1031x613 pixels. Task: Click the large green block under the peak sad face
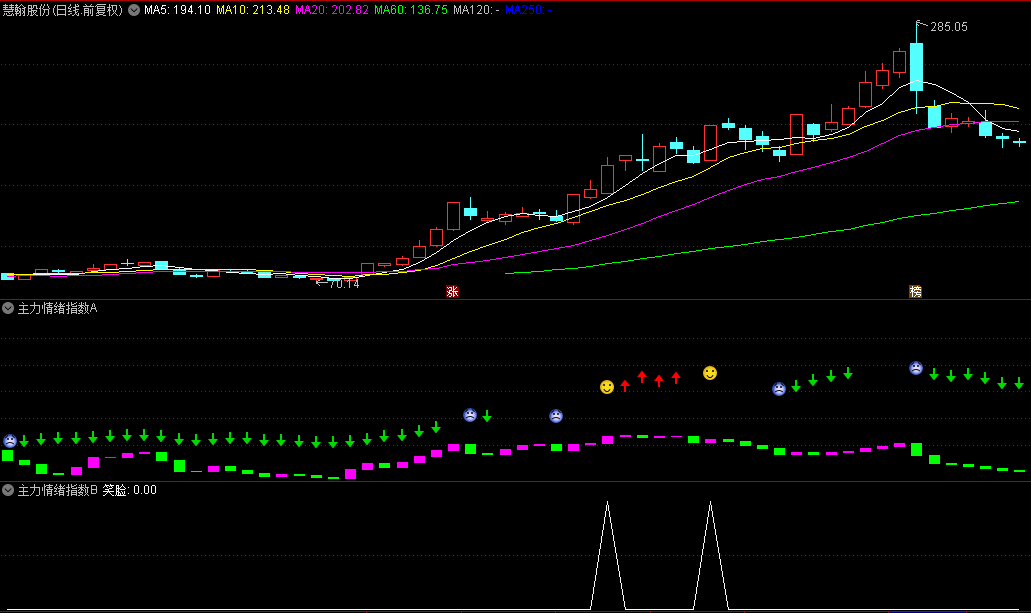917,450
